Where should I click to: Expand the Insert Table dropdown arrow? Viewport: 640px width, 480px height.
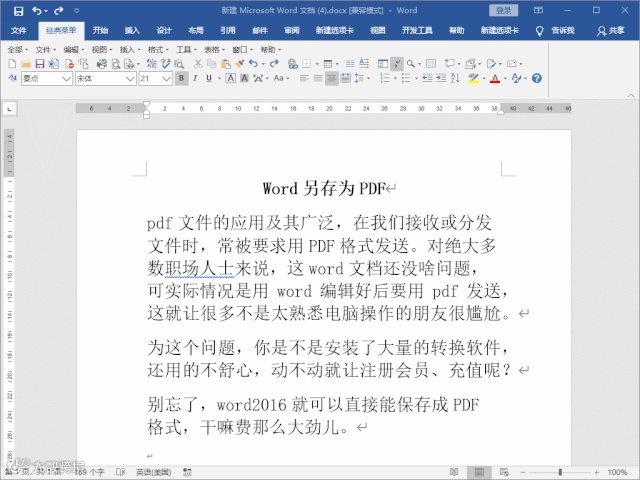[x=337, y=64]
